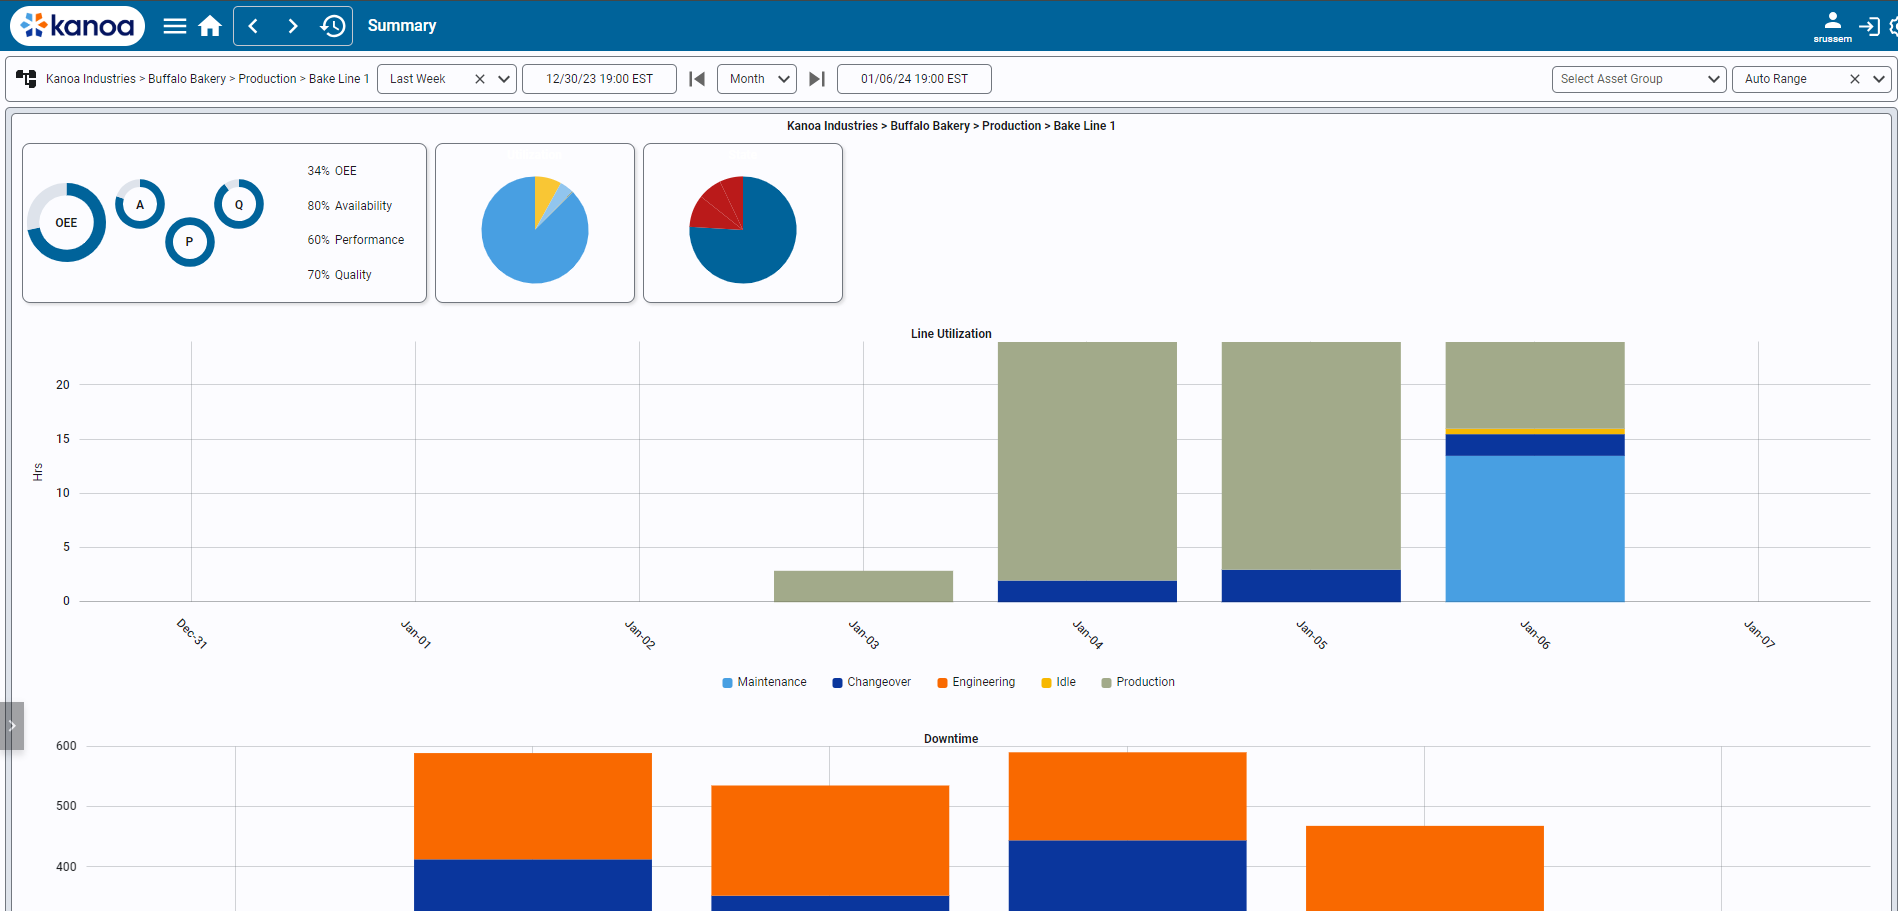Open the page history clock icon
Screen dimensions: 1898x911
click(x=333, y=26)
